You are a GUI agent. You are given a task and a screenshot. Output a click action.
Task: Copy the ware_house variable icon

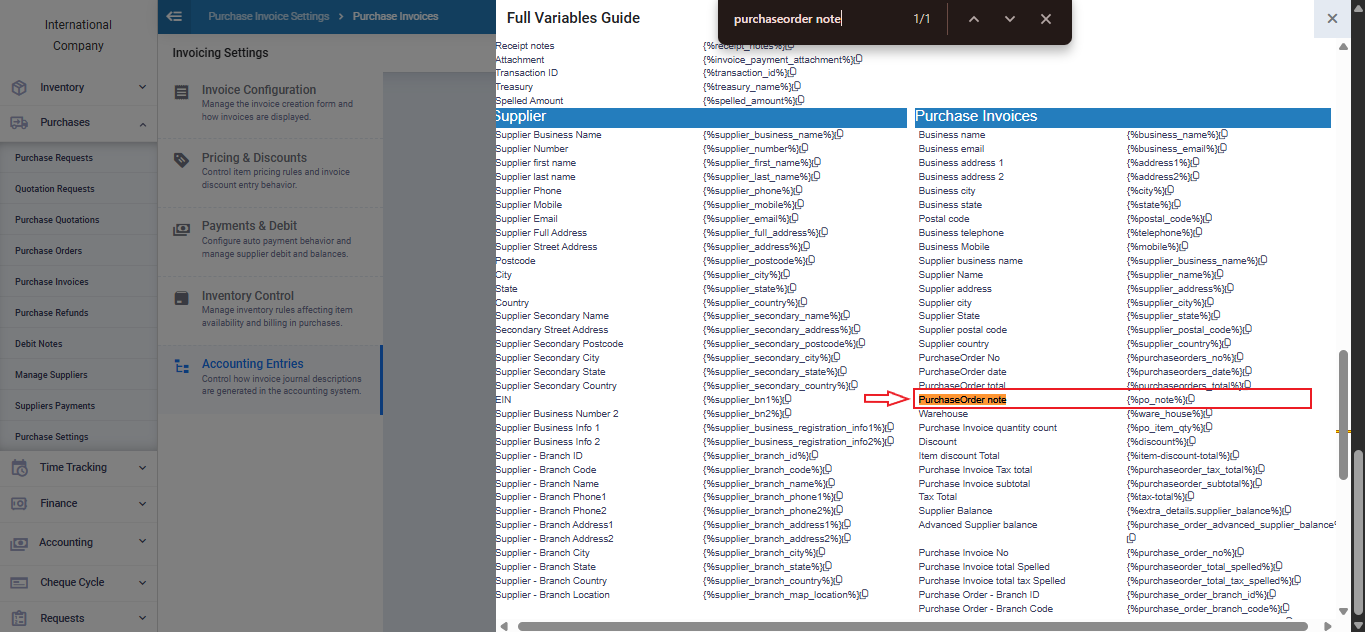click(1196, 414)
